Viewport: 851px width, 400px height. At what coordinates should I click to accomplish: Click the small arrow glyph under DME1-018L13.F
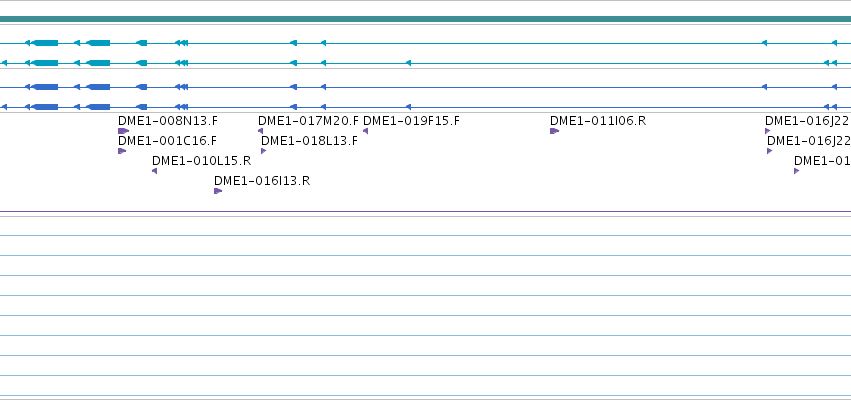[x=264, y=151]
